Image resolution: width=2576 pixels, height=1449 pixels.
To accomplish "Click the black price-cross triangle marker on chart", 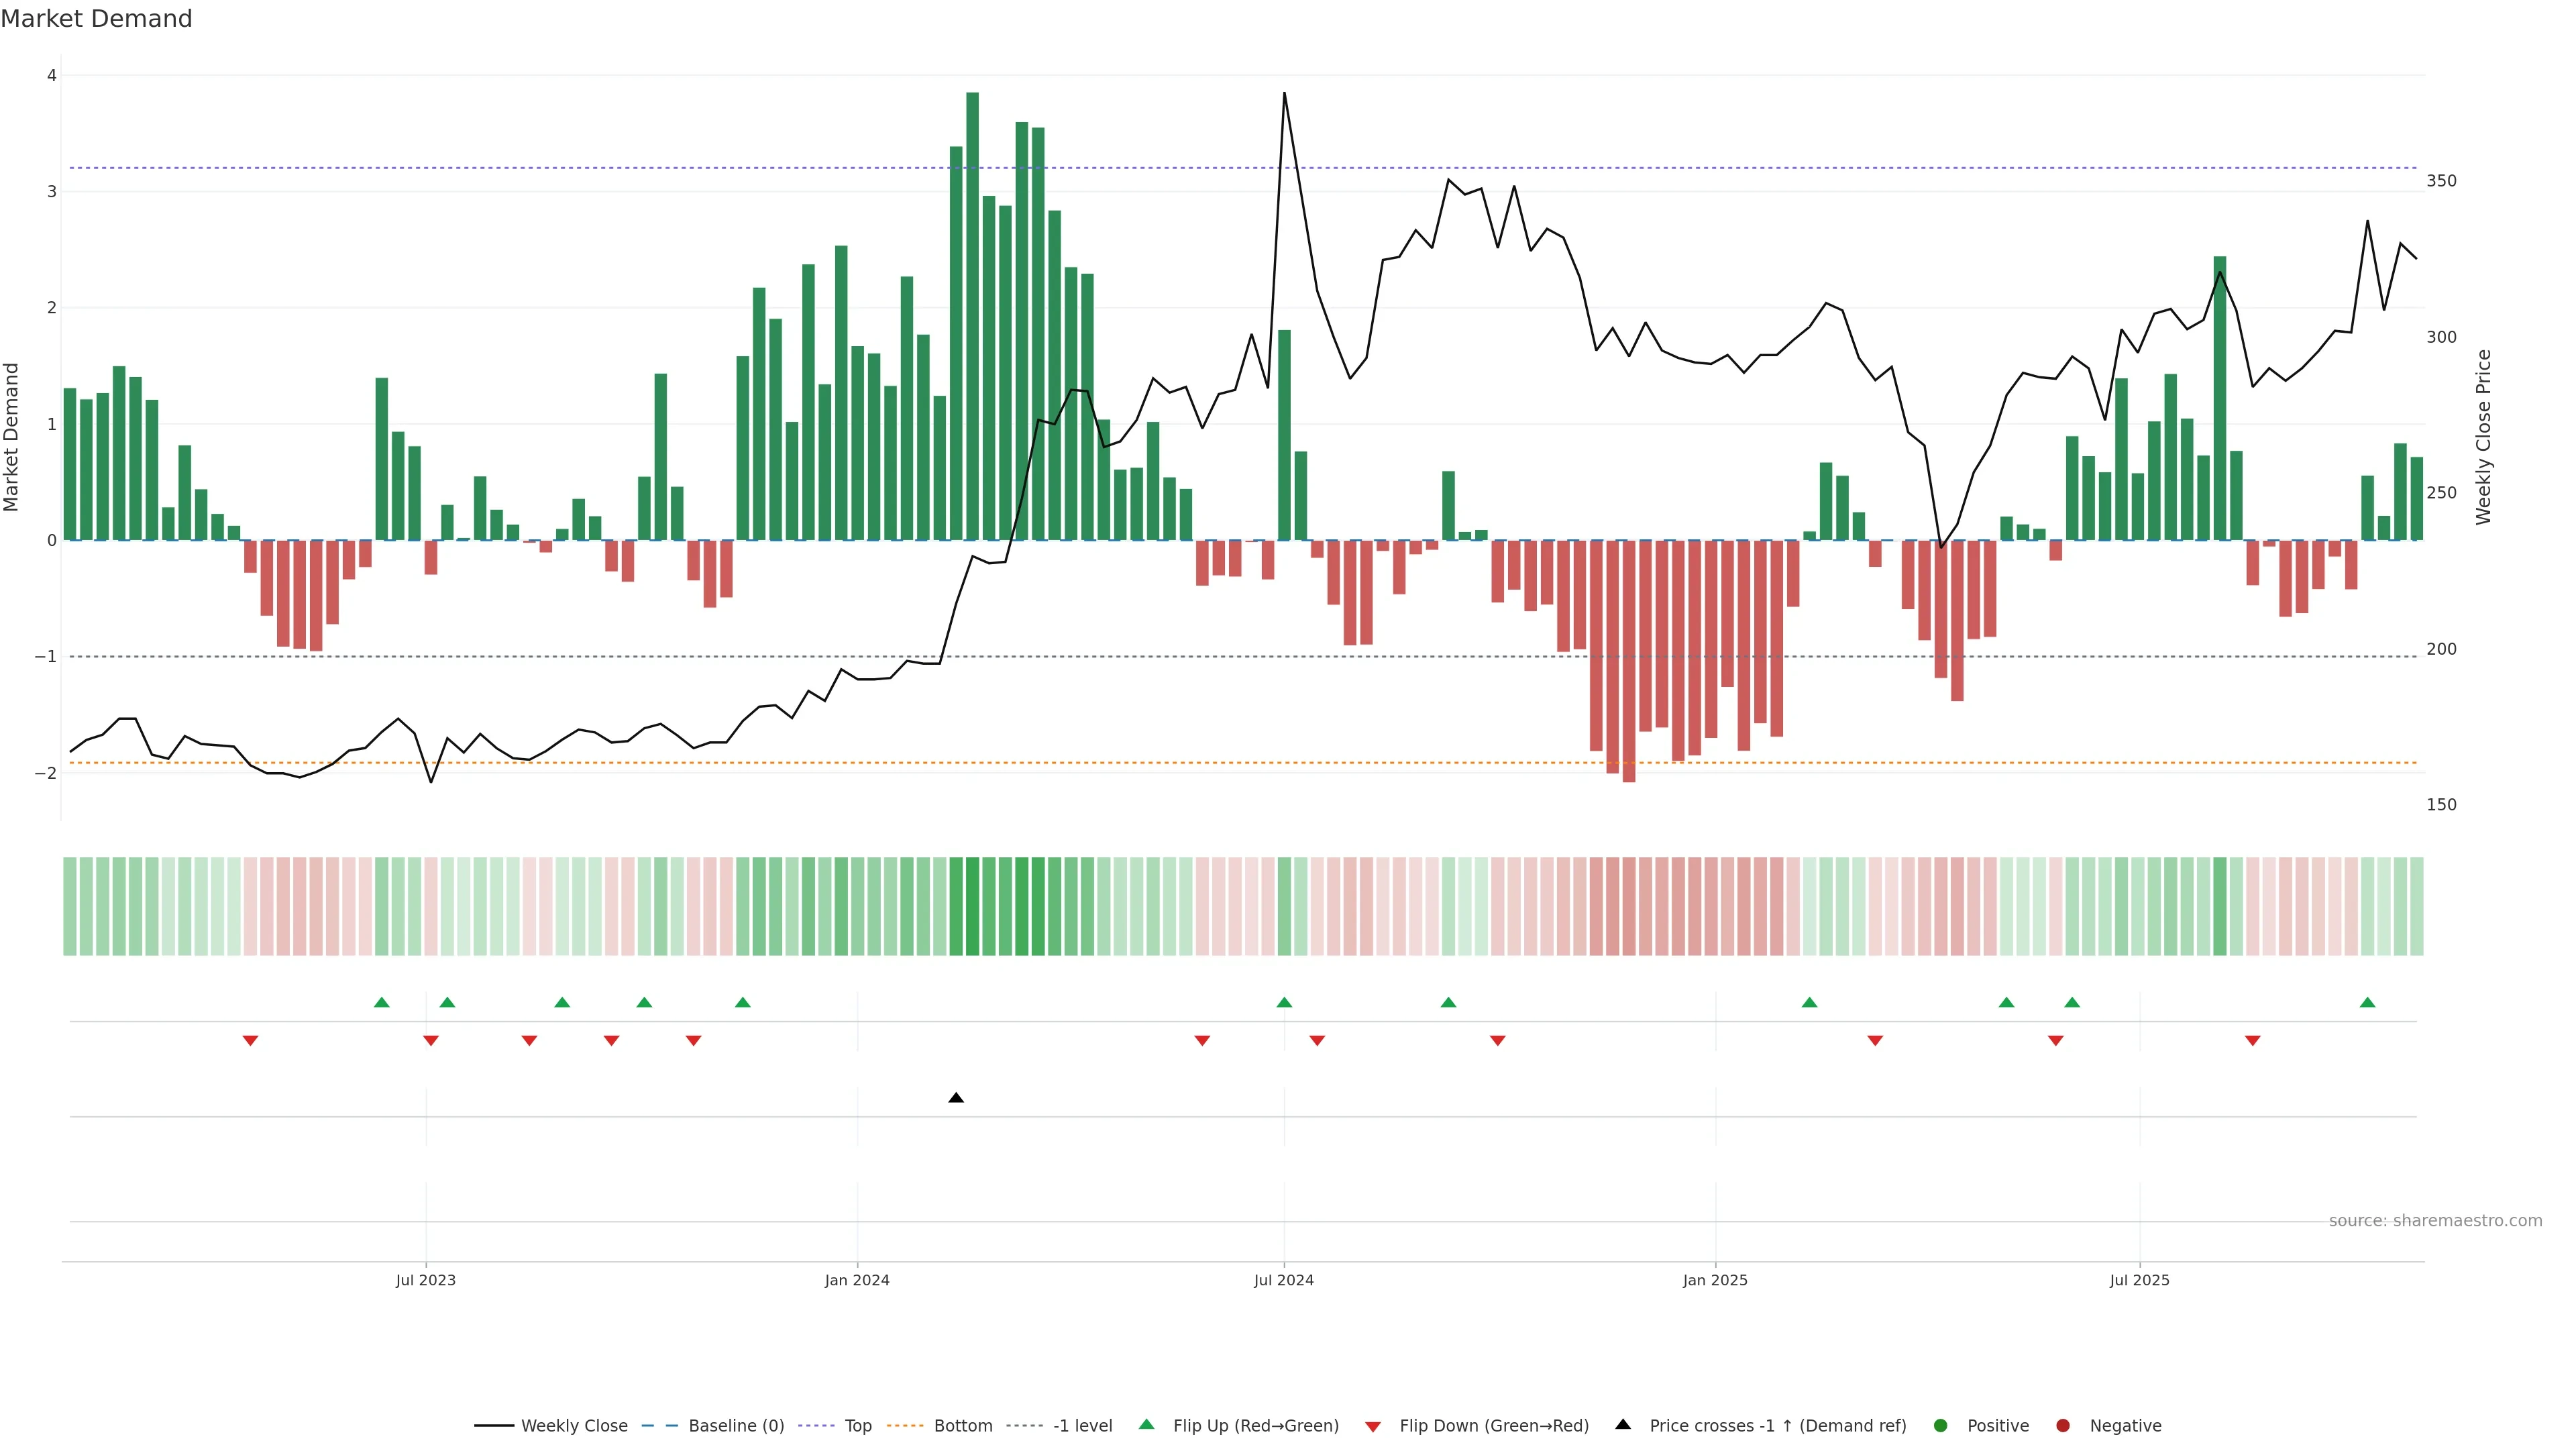I will 956,1098.
